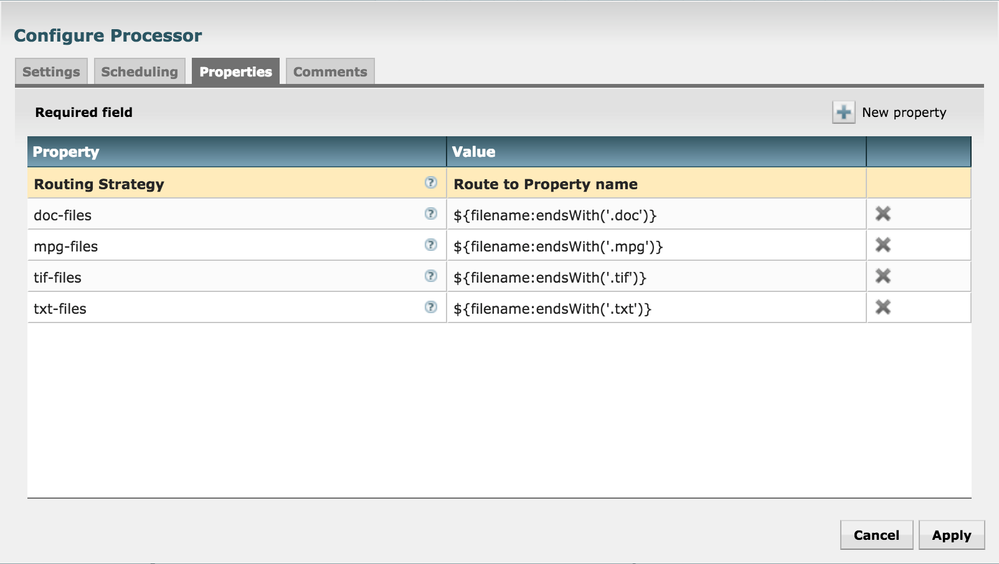Click help icon beside doc-files
The width and height of the screenshot is (999, 564).
point(431,214)
